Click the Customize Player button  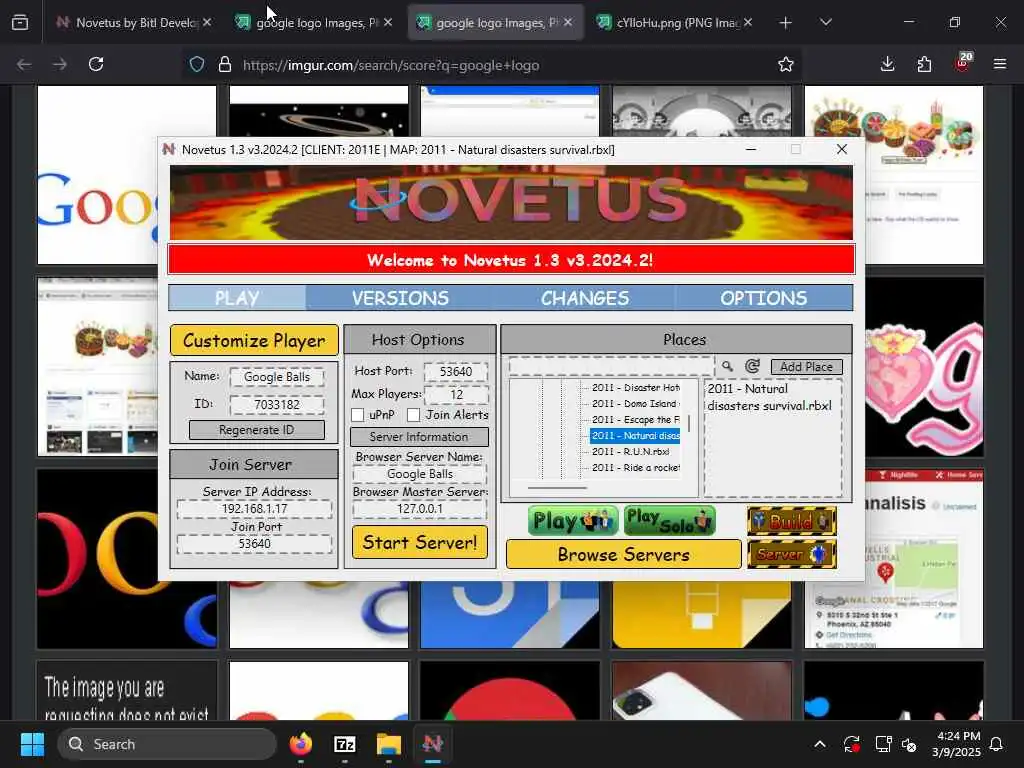click(x=254, y=340)
